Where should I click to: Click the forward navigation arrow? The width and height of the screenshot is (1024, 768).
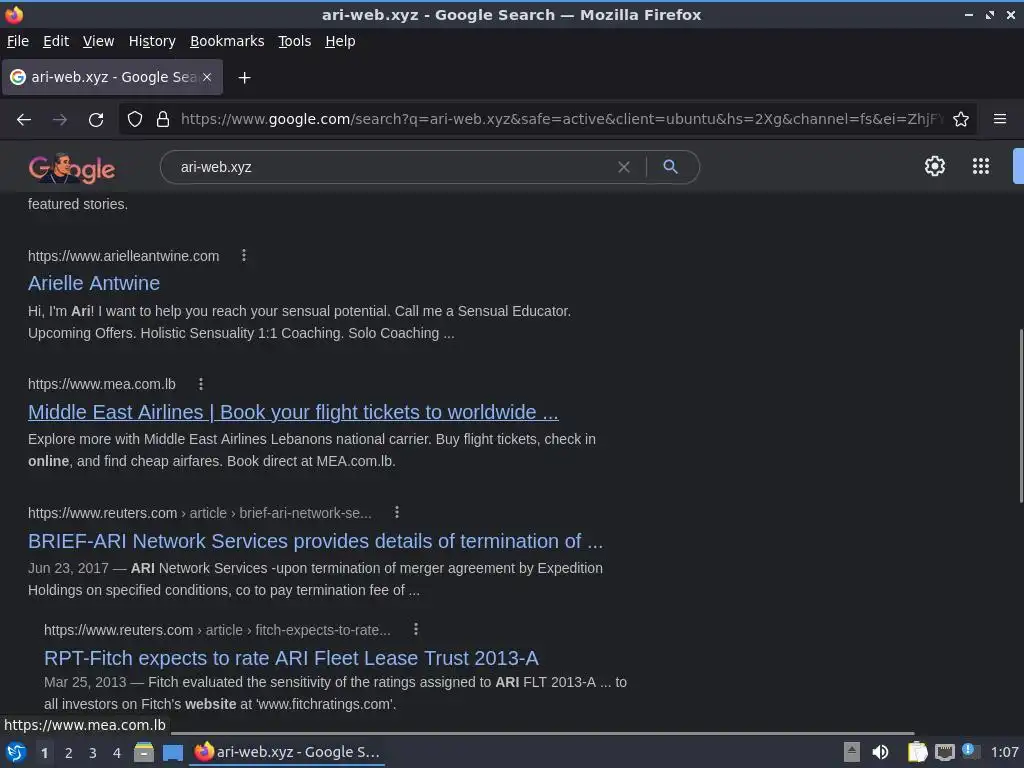59,120
